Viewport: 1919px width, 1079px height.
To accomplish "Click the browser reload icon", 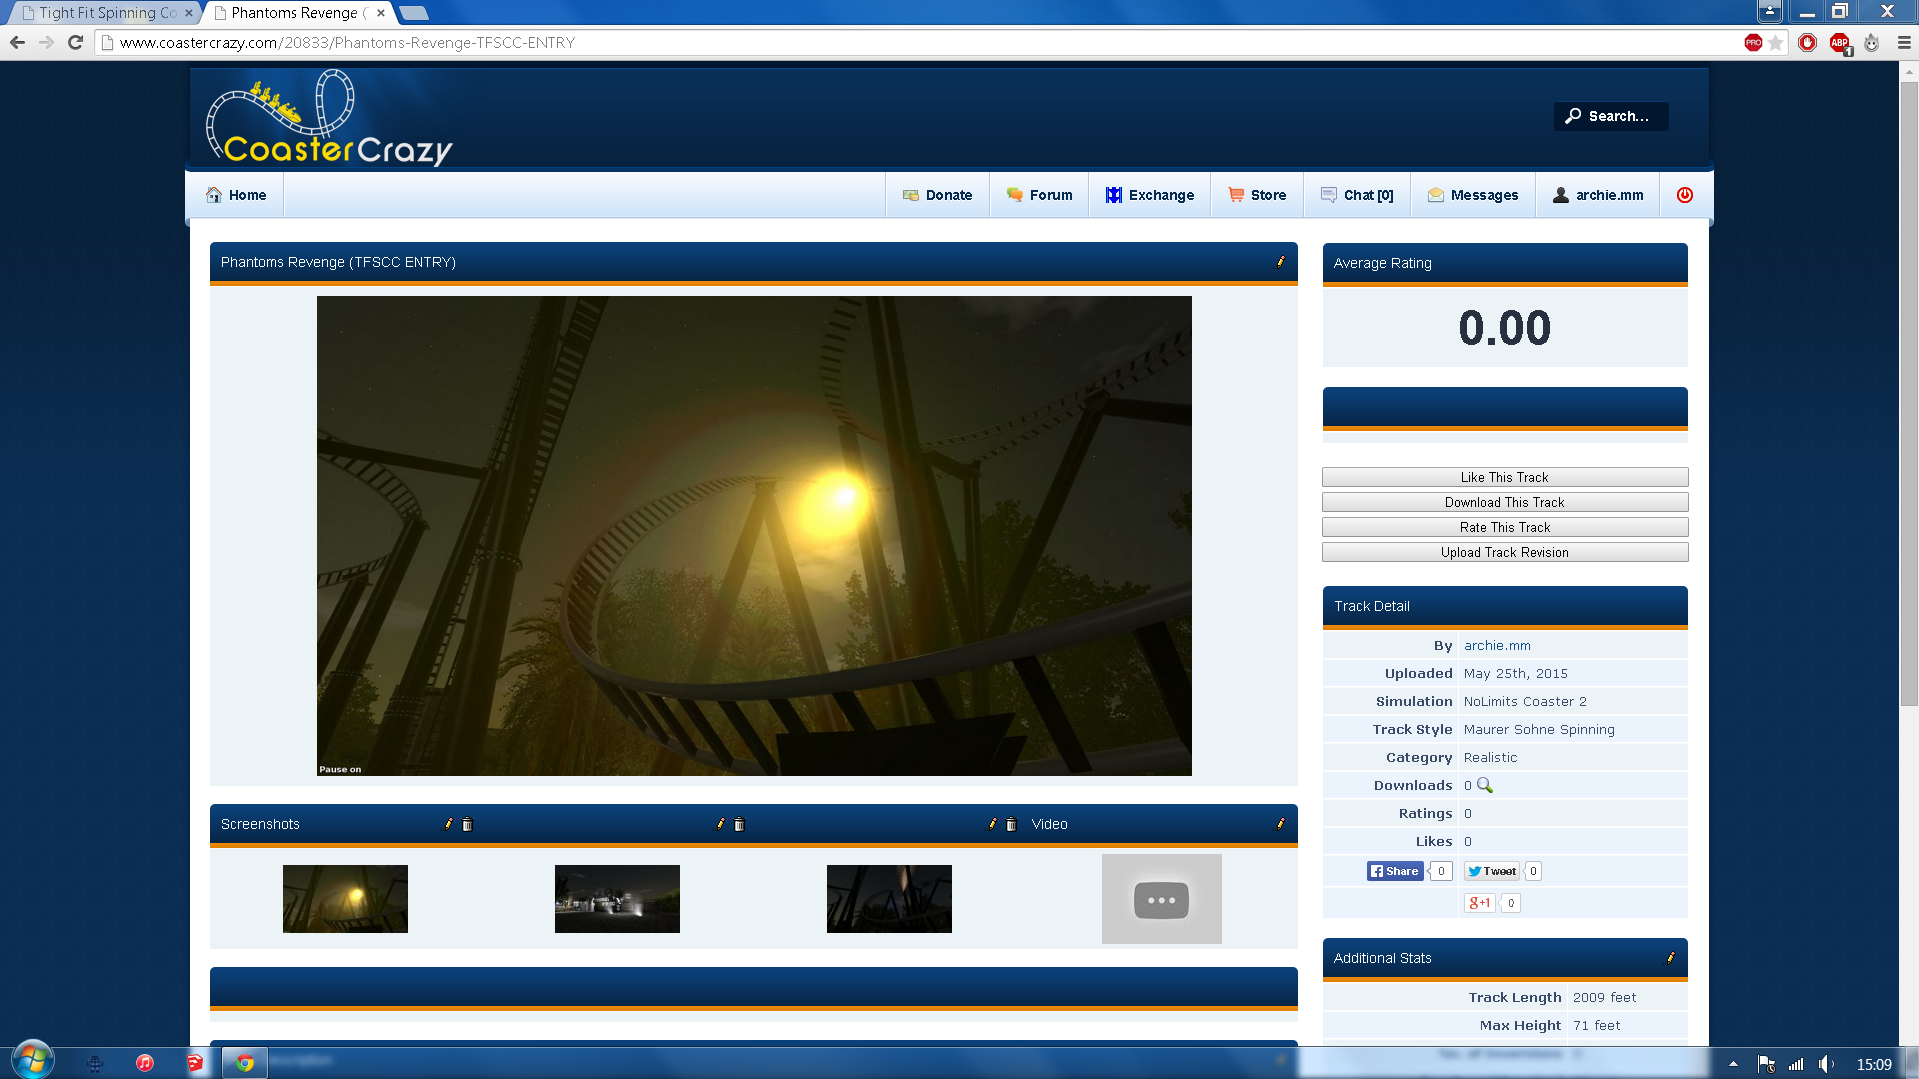I will (x=75, y=42).
